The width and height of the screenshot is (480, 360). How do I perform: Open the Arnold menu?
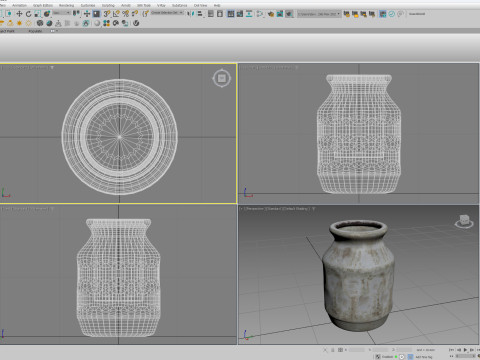coord(126,5)
